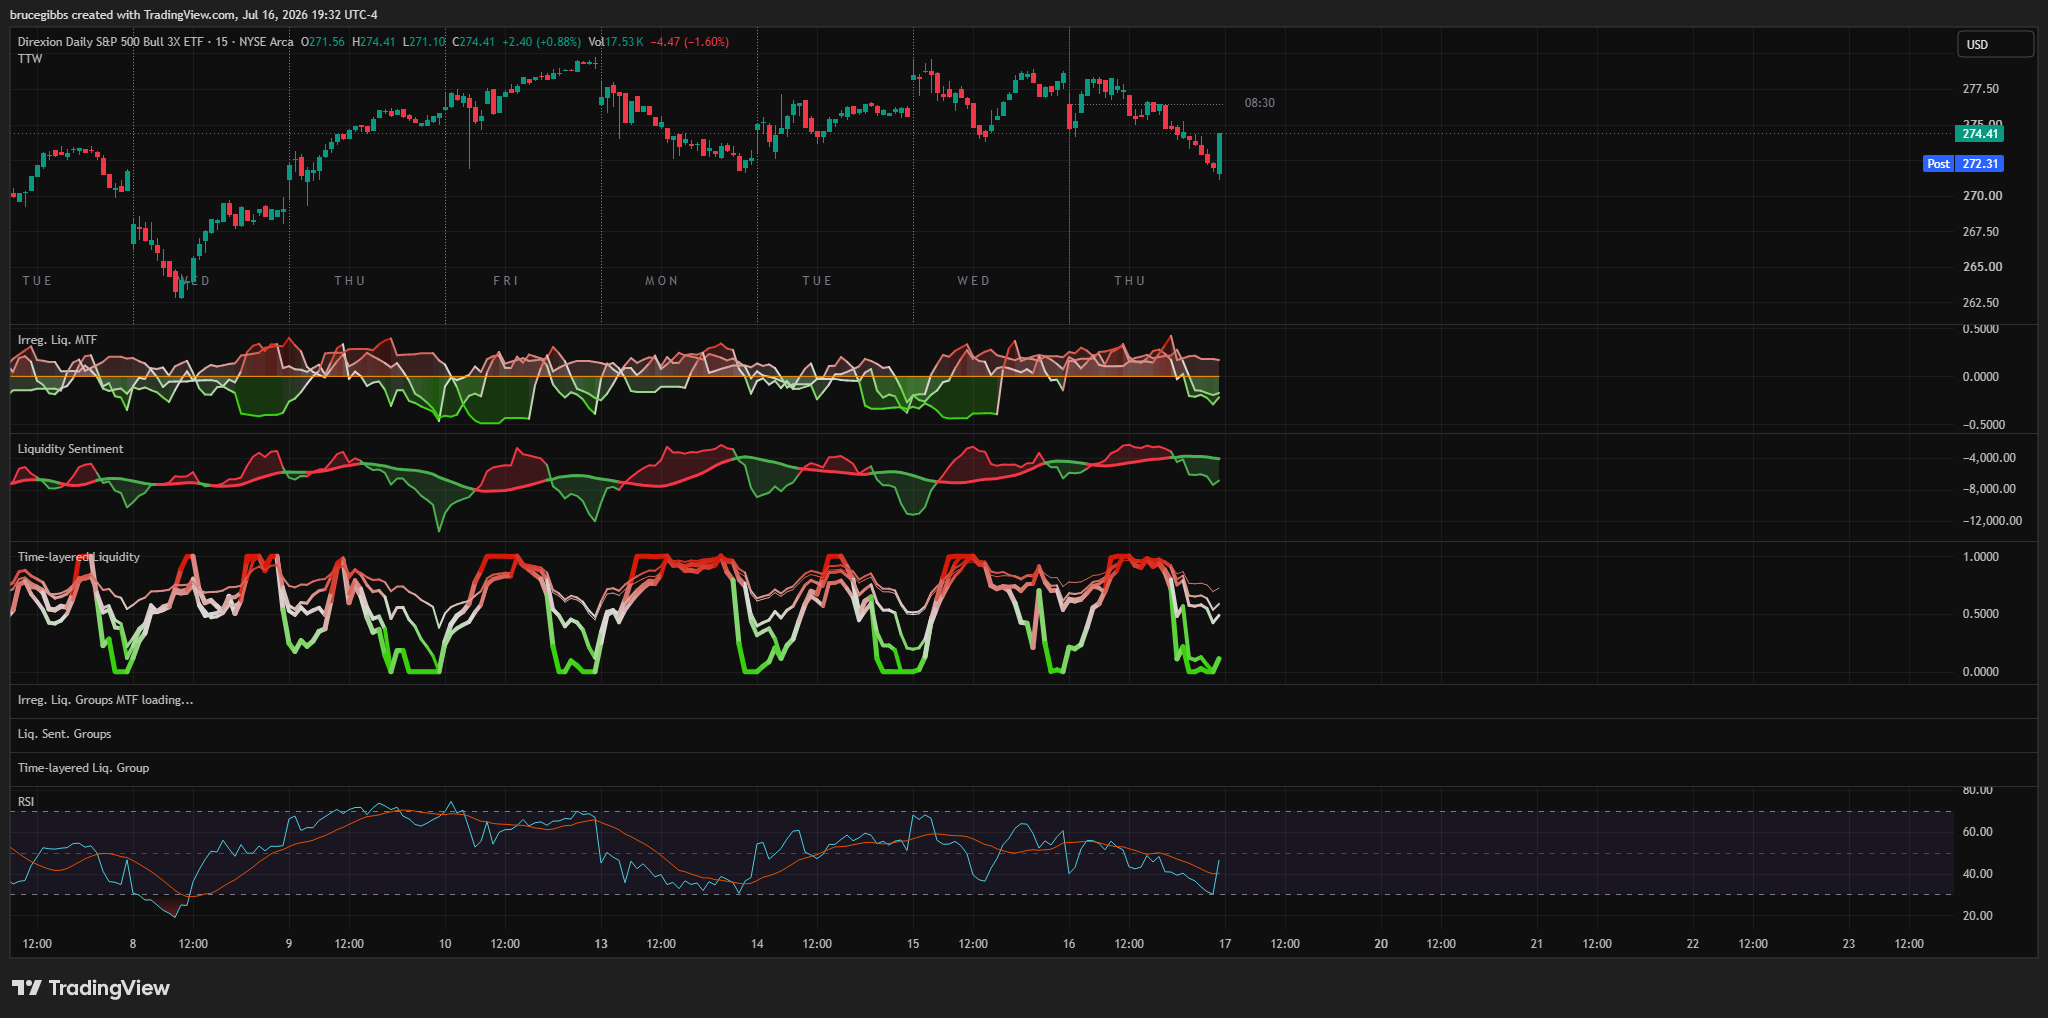Click the FRI session day label
Image resolution: width=2048 pixels, height=1018 pixels.
506,281
